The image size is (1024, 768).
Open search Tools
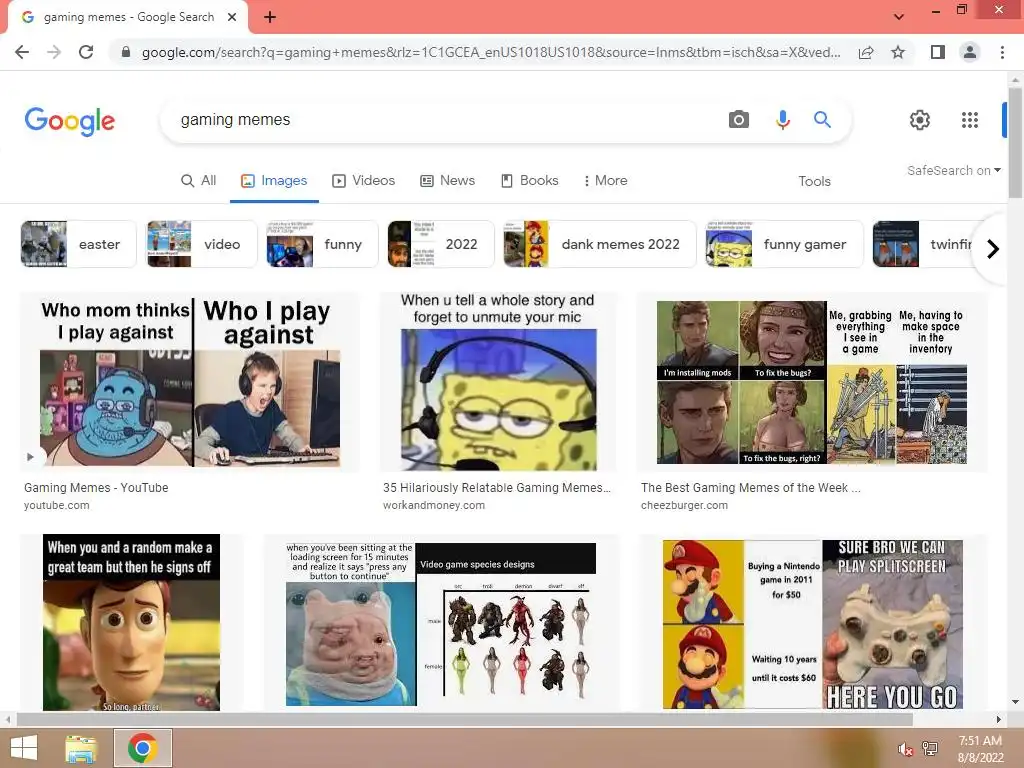click(814, 181)
